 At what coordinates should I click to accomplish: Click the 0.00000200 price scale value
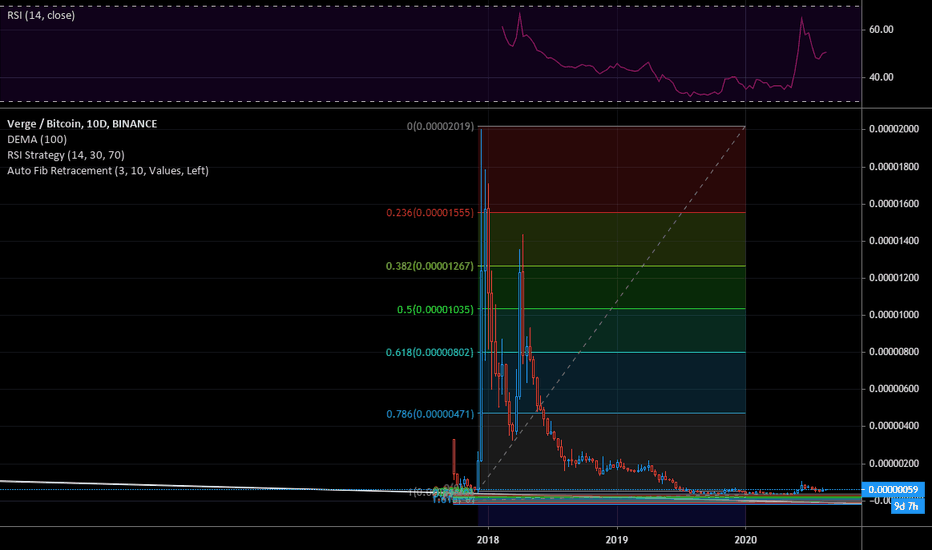(x=893, y=463)
